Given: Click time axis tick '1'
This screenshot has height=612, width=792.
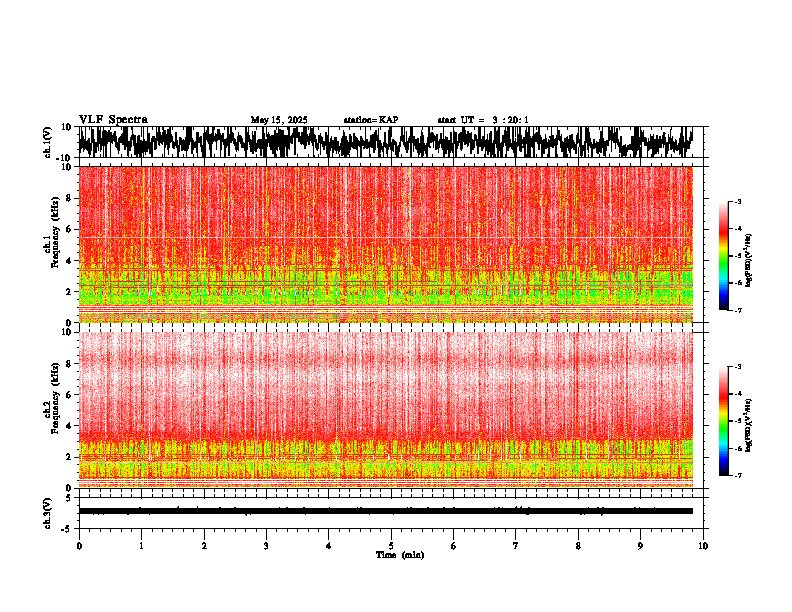Looking at the screenshot, I should pyautogui.click(x=141, y=546).
